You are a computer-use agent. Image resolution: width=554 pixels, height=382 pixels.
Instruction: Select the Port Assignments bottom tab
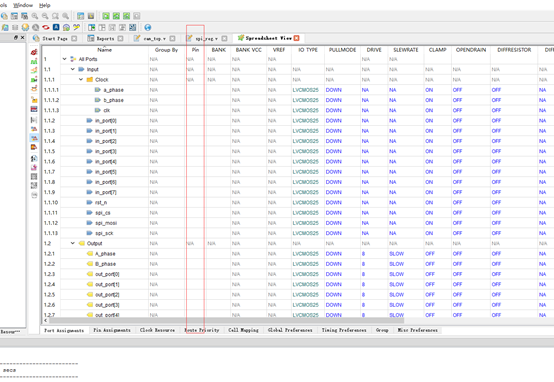click(64, 330)
